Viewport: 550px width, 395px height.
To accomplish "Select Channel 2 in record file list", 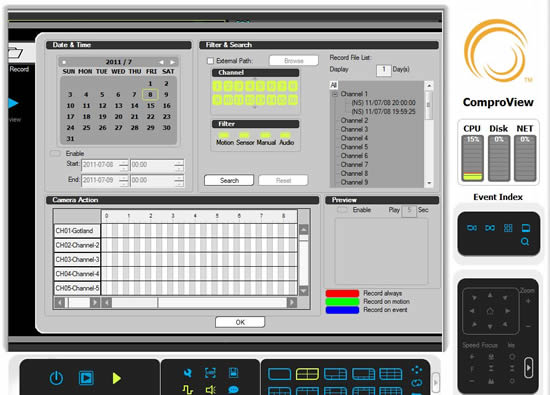I will pyautogui.click(x=354, y=120).
